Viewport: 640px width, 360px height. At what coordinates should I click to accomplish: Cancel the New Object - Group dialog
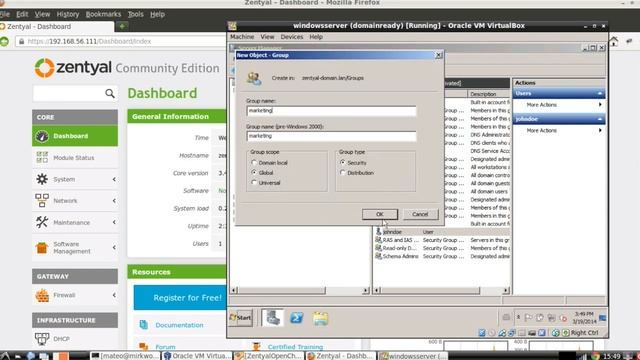pos(420,214)
